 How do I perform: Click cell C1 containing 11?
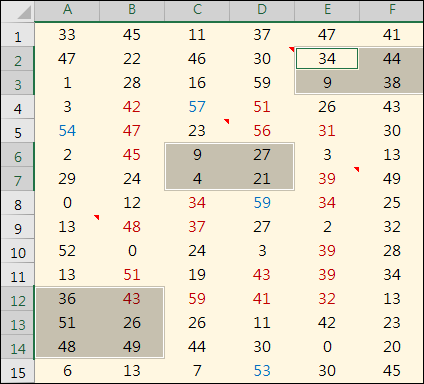coord(197,35)
